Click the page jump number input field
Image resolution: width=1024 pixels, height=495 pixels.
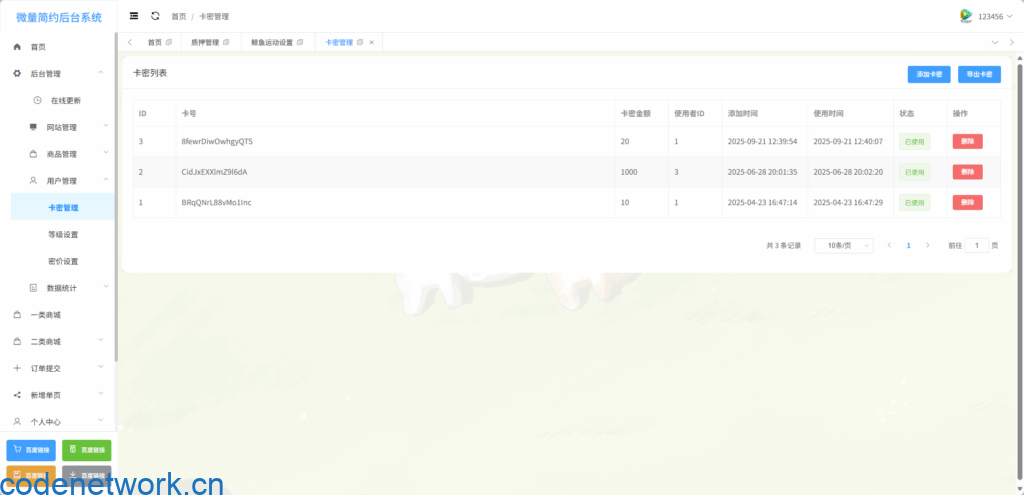[977, 245]
